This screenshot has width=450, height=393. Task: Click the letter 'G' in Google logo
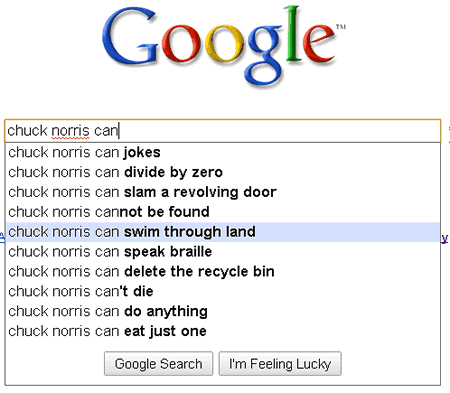(130, 37)
